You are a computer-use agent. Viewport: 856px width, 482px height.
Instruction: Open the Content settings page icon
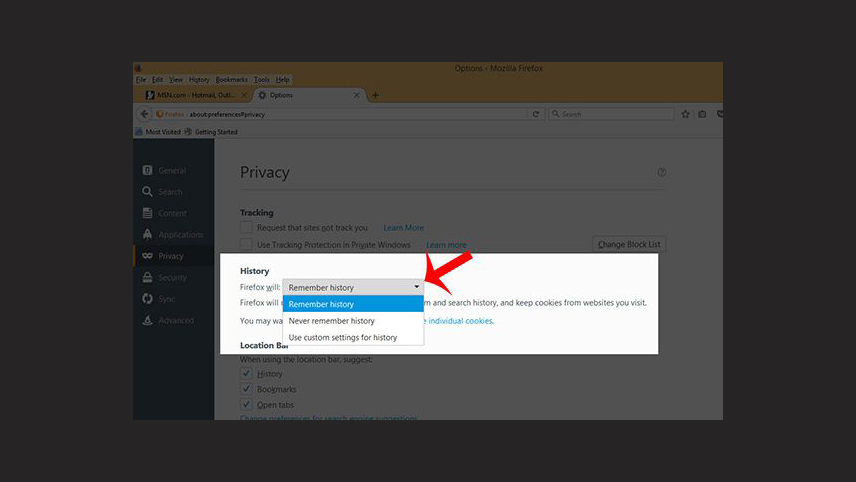tap(147, 213)
